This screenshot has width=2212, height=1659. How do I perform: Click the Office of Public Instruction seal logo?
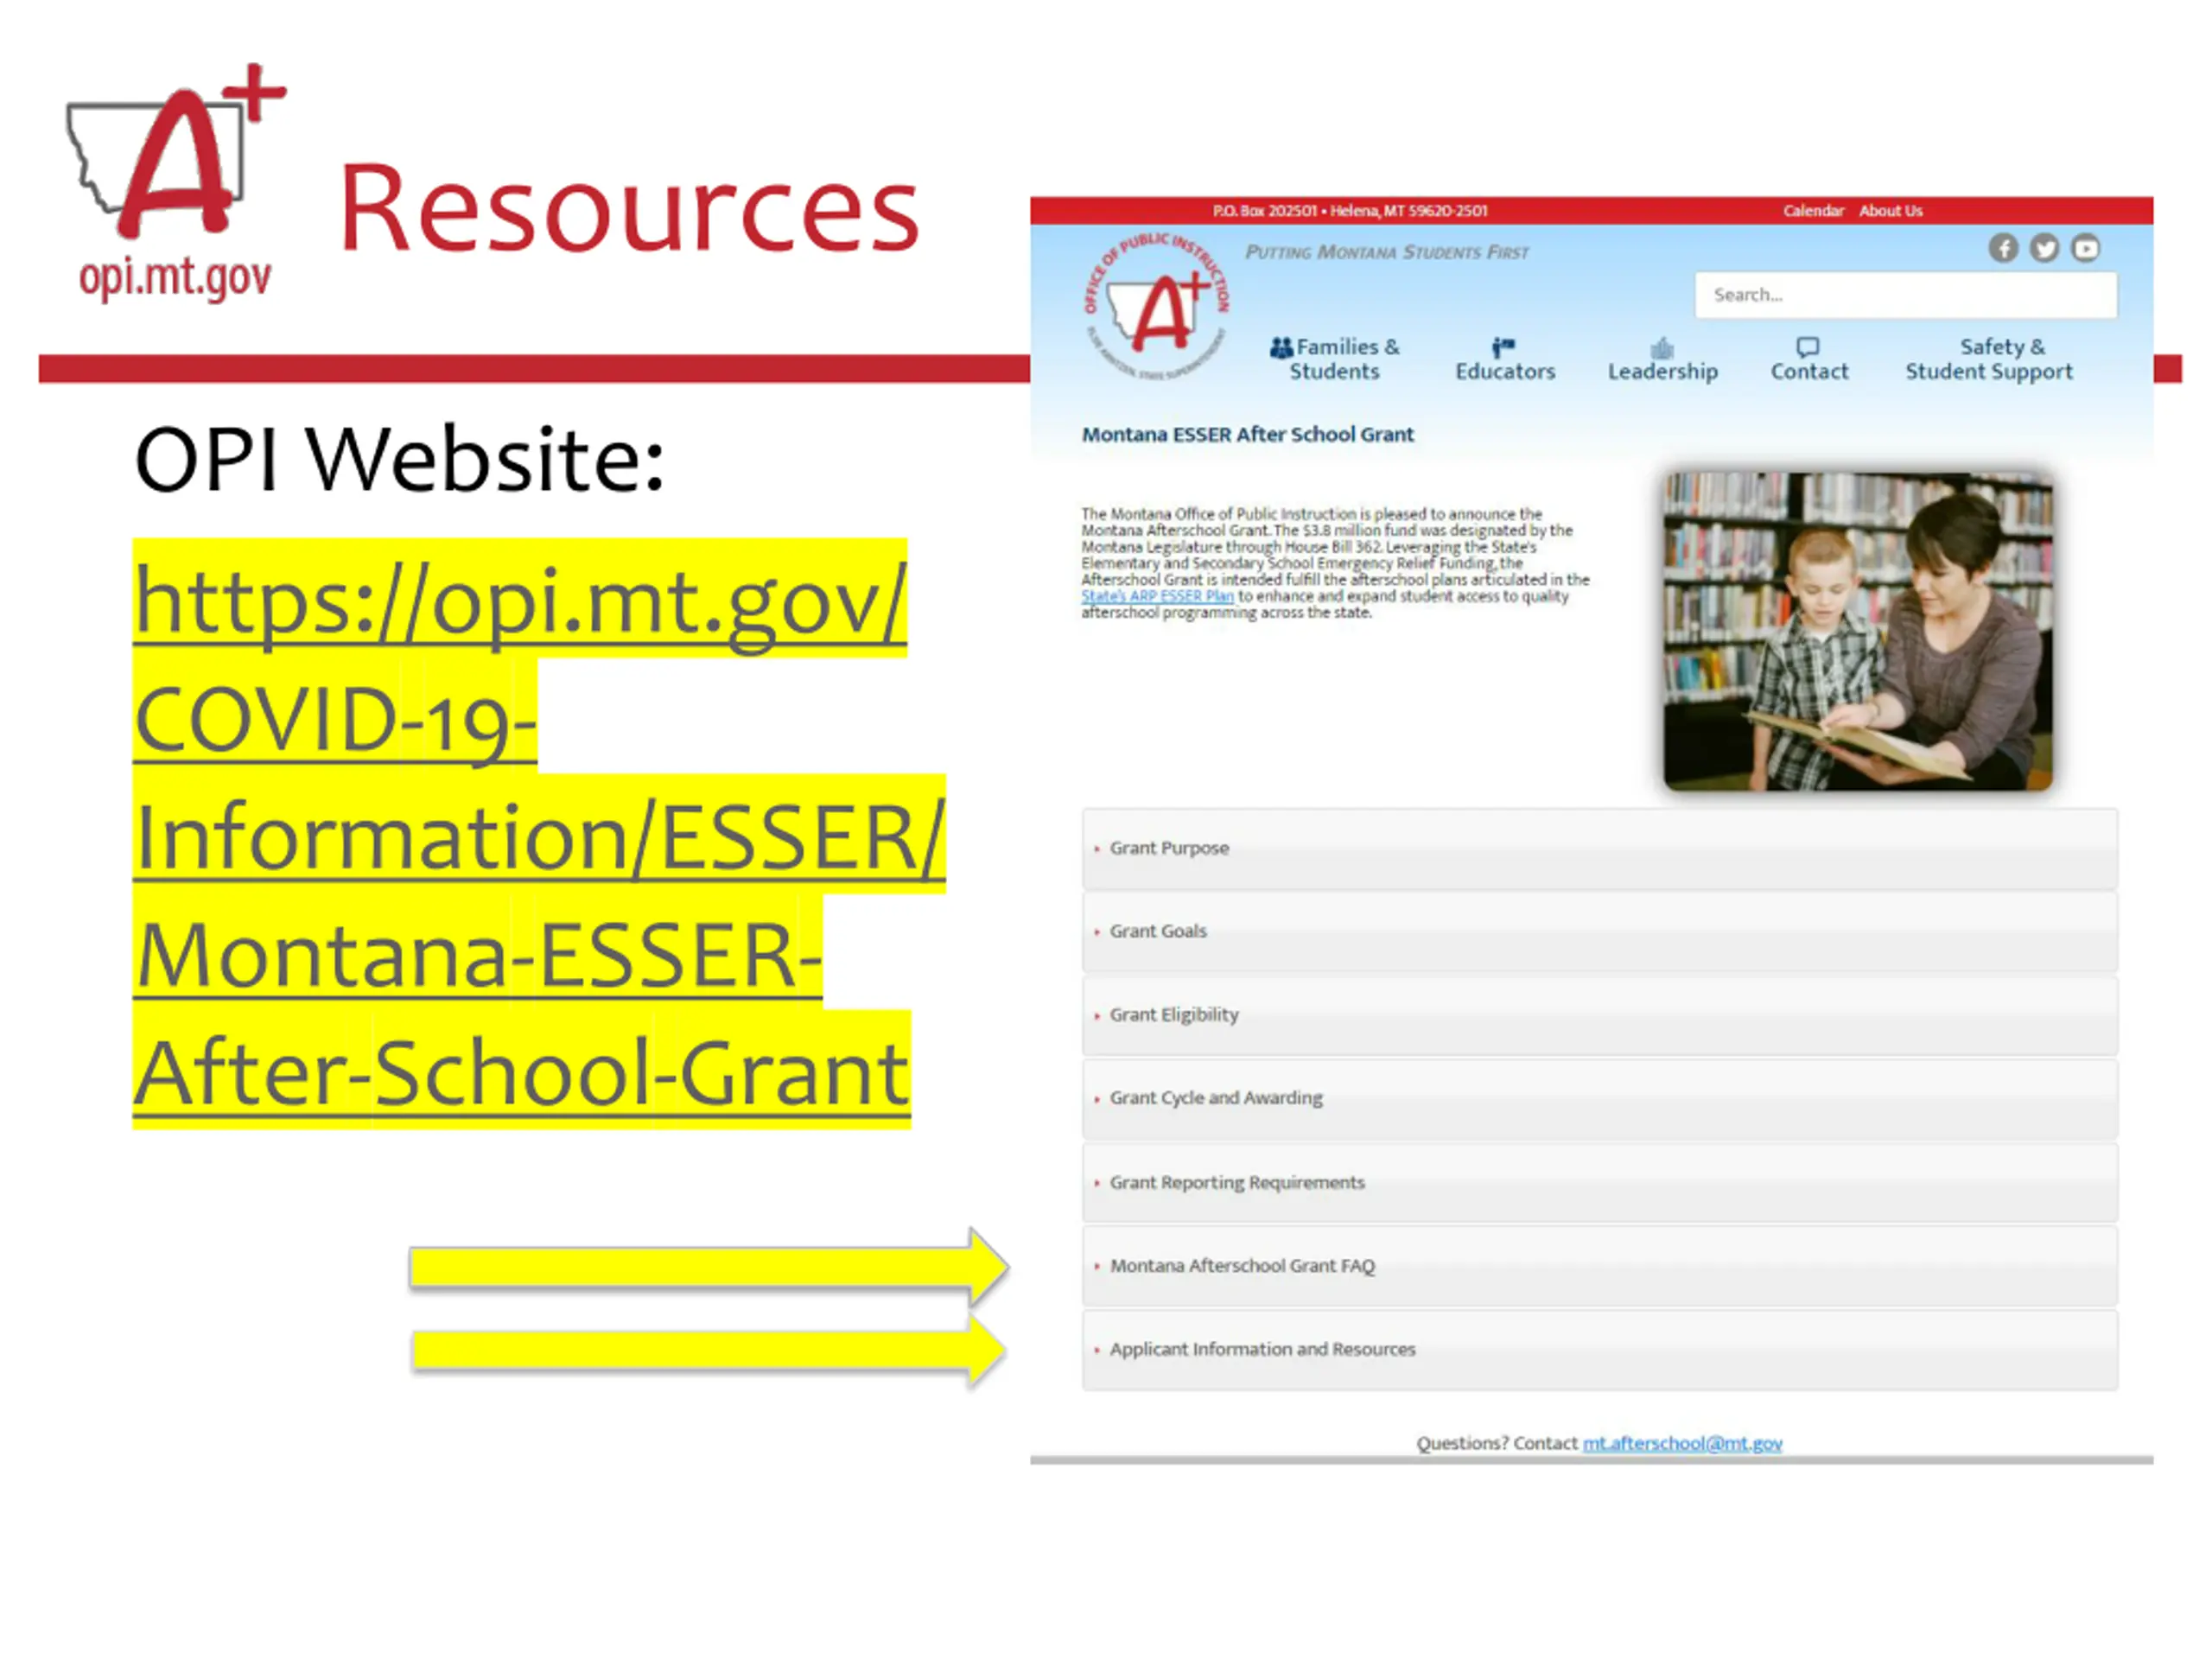pyautogui.click(x=1157, y=307)
